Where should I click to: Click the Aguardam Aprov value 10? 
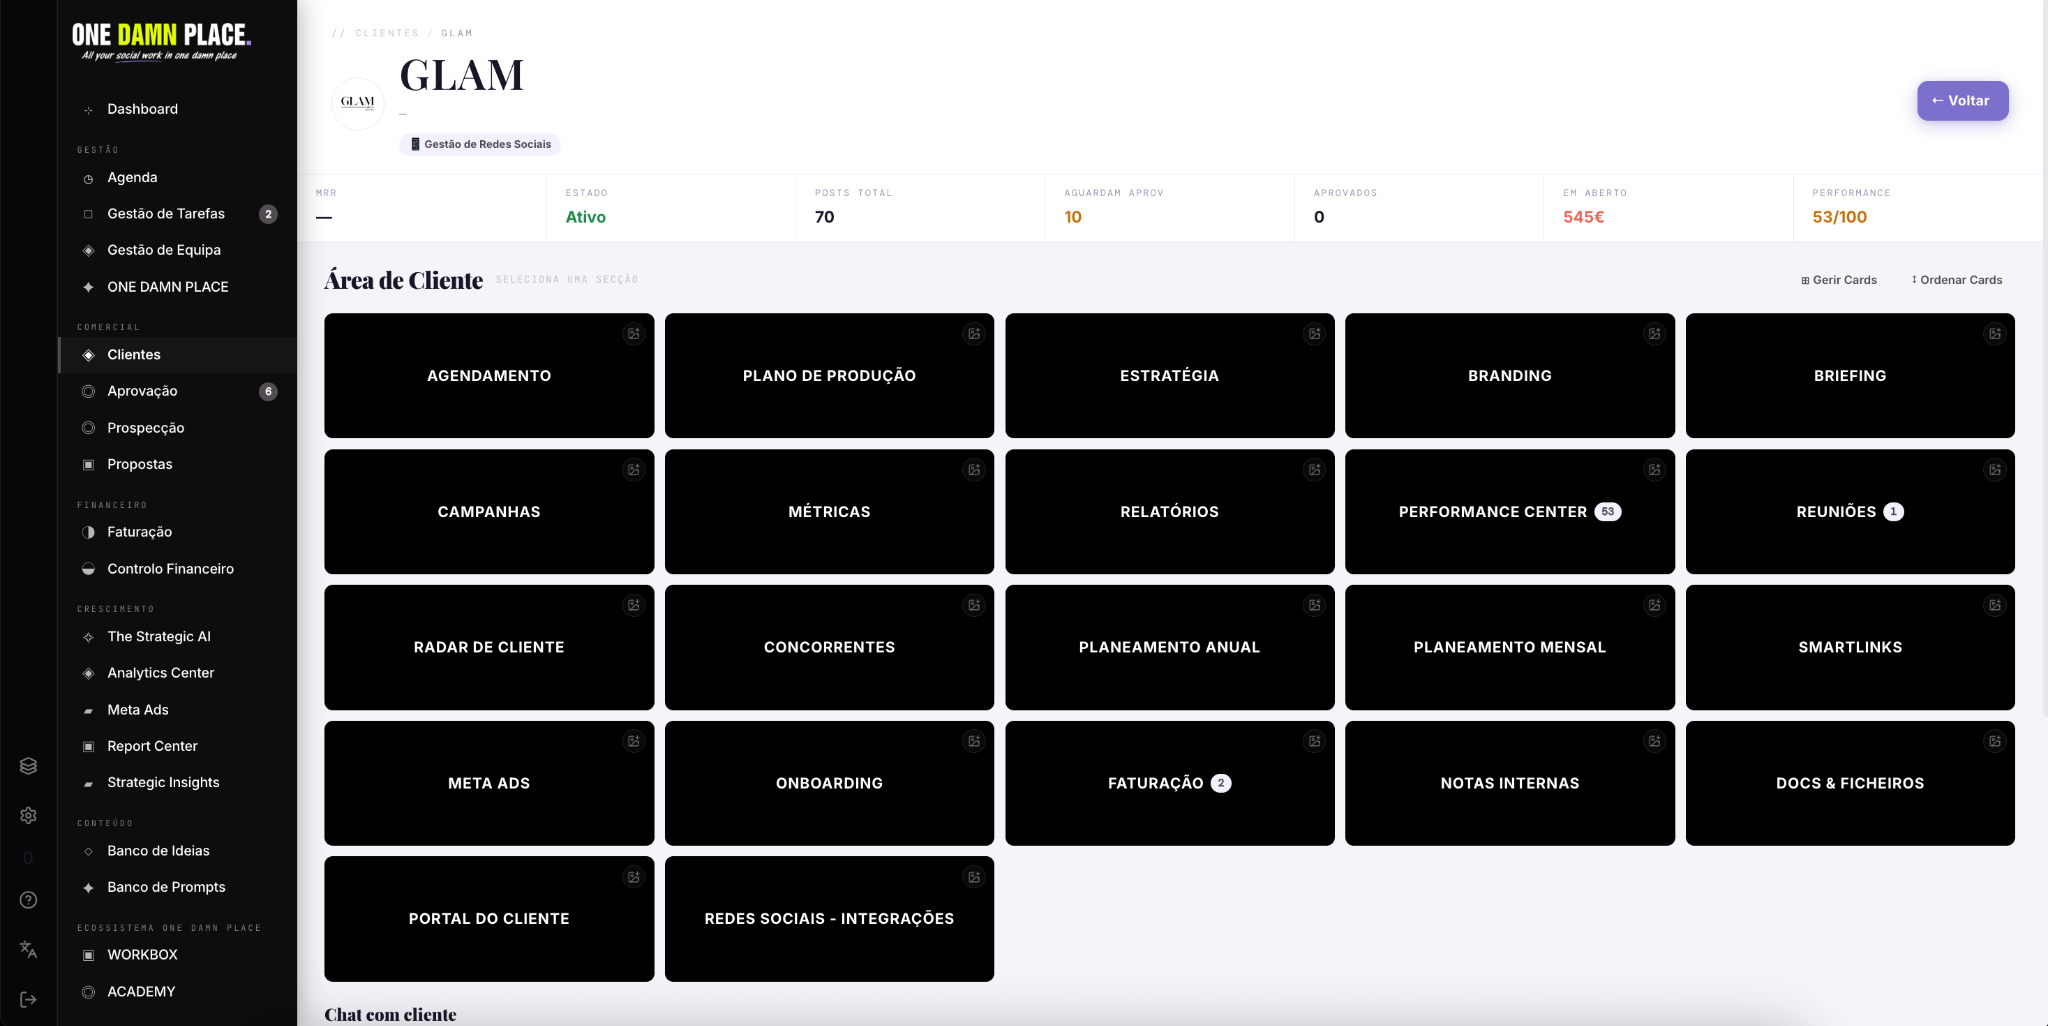point(1073,217)
